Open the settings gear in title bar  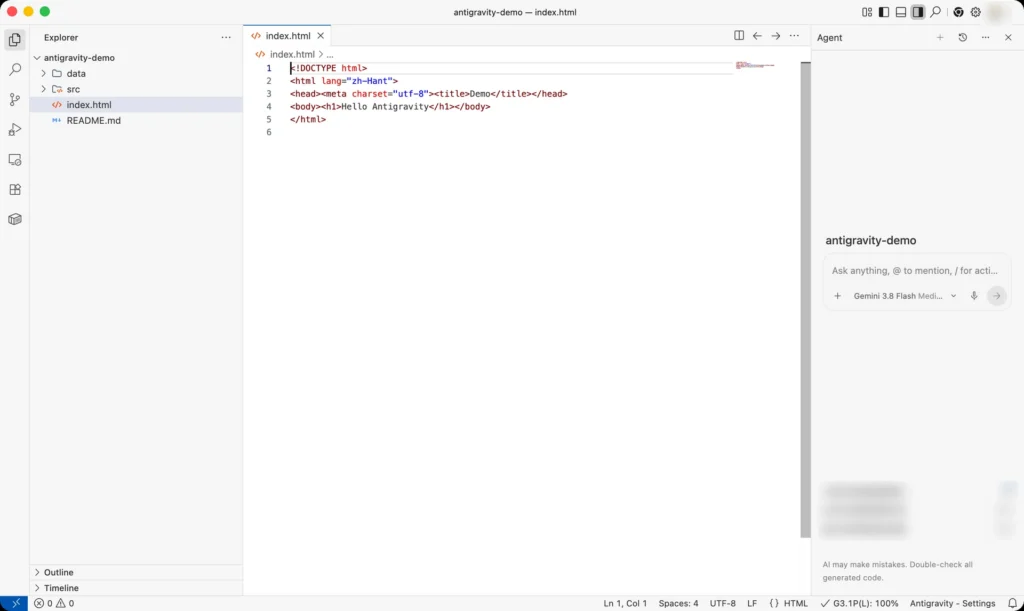point(976,12)
